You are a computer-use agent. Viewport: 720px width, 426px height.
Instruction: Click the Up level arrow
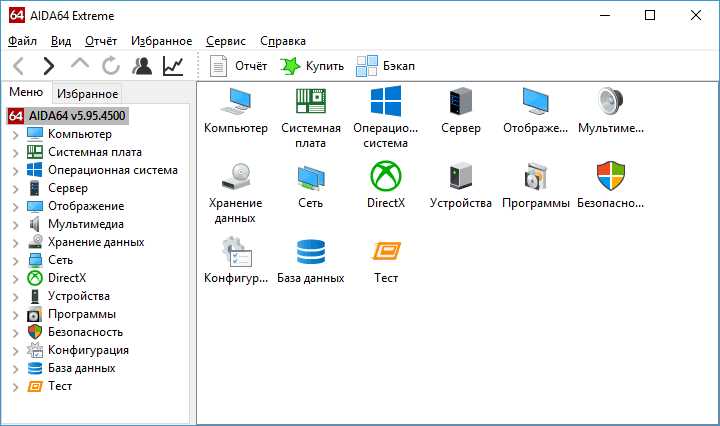tap(80, 64)
